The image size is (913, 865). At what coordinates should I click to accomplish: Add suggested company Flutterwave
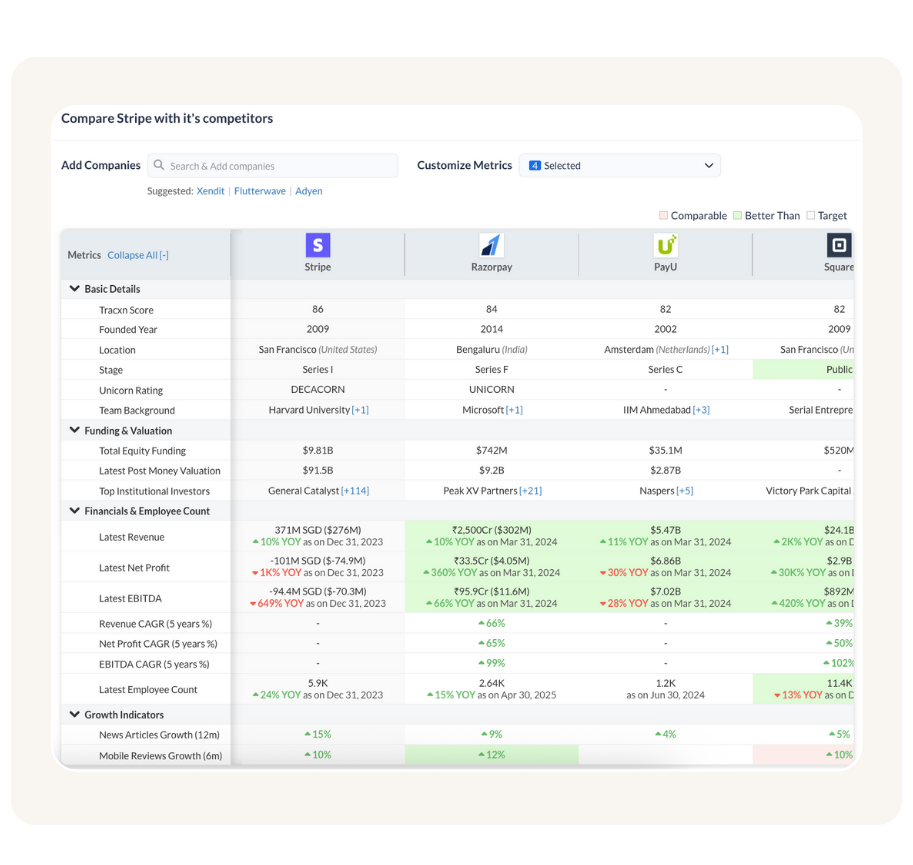(x=260, y=191)
